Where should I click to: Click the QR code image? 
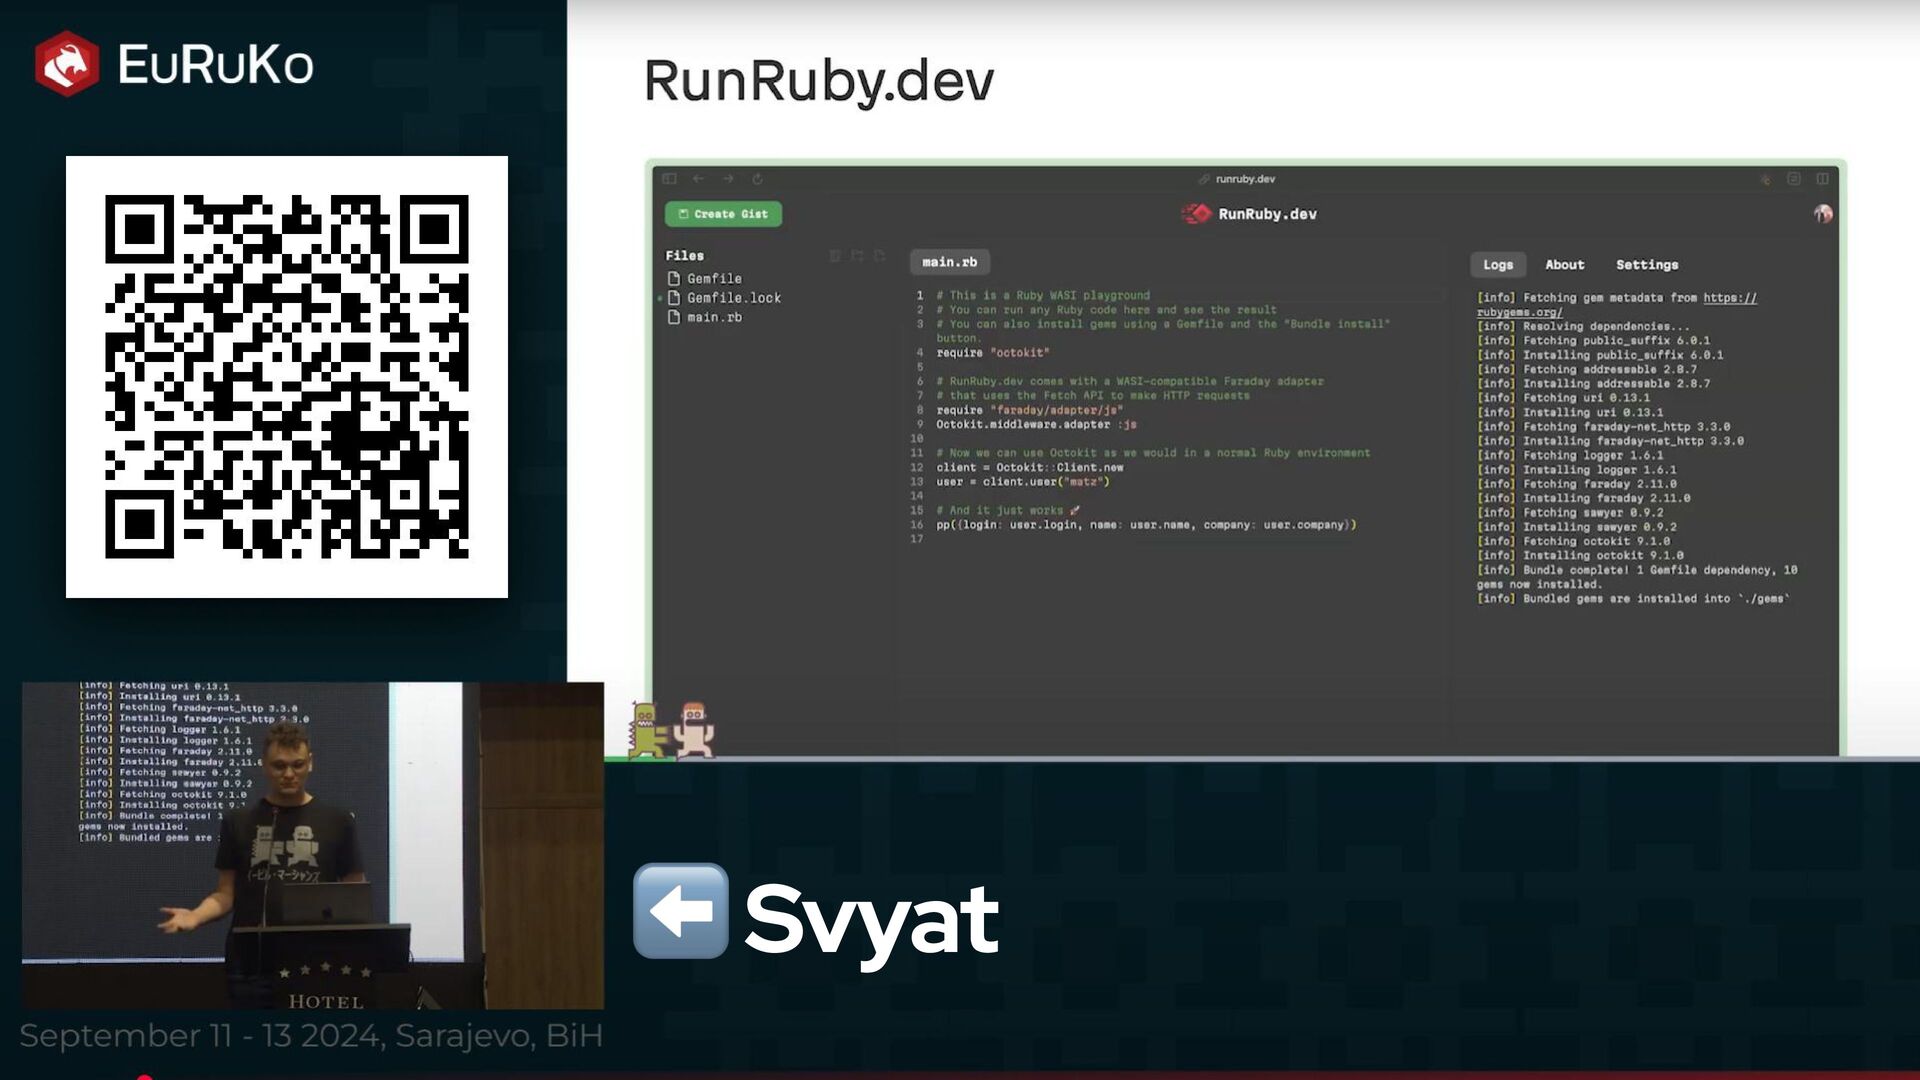[x=287, y=377]
